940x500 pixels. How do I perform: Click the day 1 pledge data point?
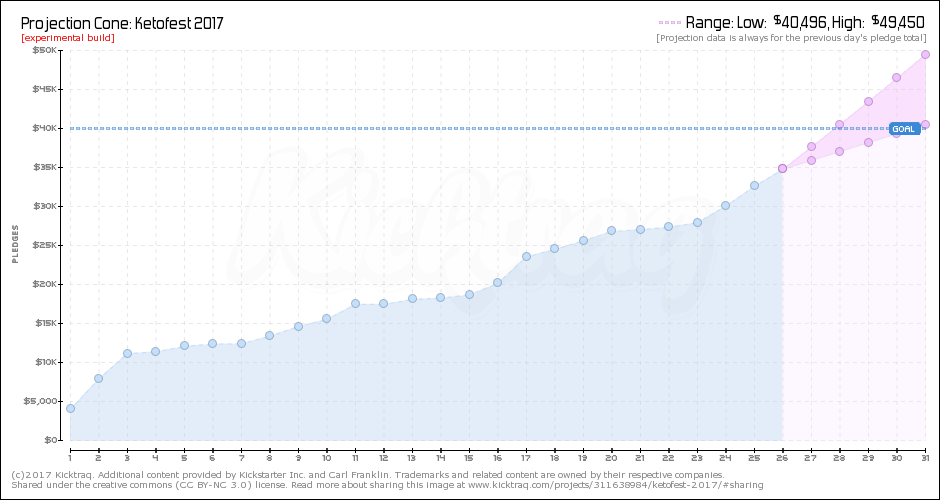tap(70, 408)
